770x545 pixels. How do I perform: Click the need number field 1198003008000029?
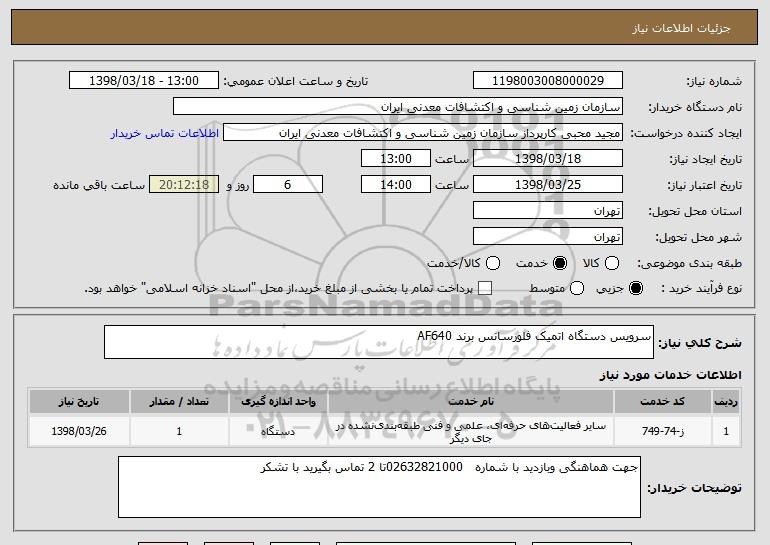(x=548, y=81)
